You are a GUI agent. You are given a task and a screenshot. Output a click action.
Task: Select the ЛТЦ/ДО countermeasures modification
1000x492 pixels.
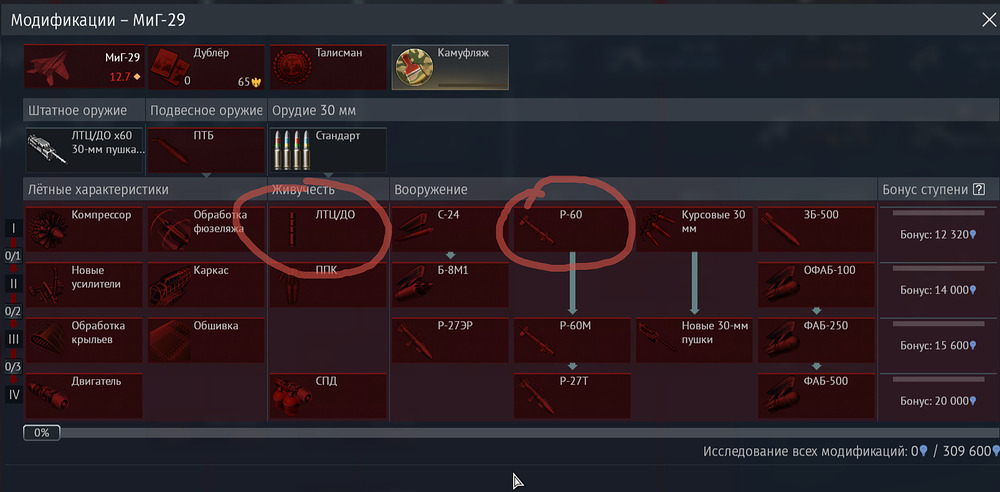(x=328, y=229)
